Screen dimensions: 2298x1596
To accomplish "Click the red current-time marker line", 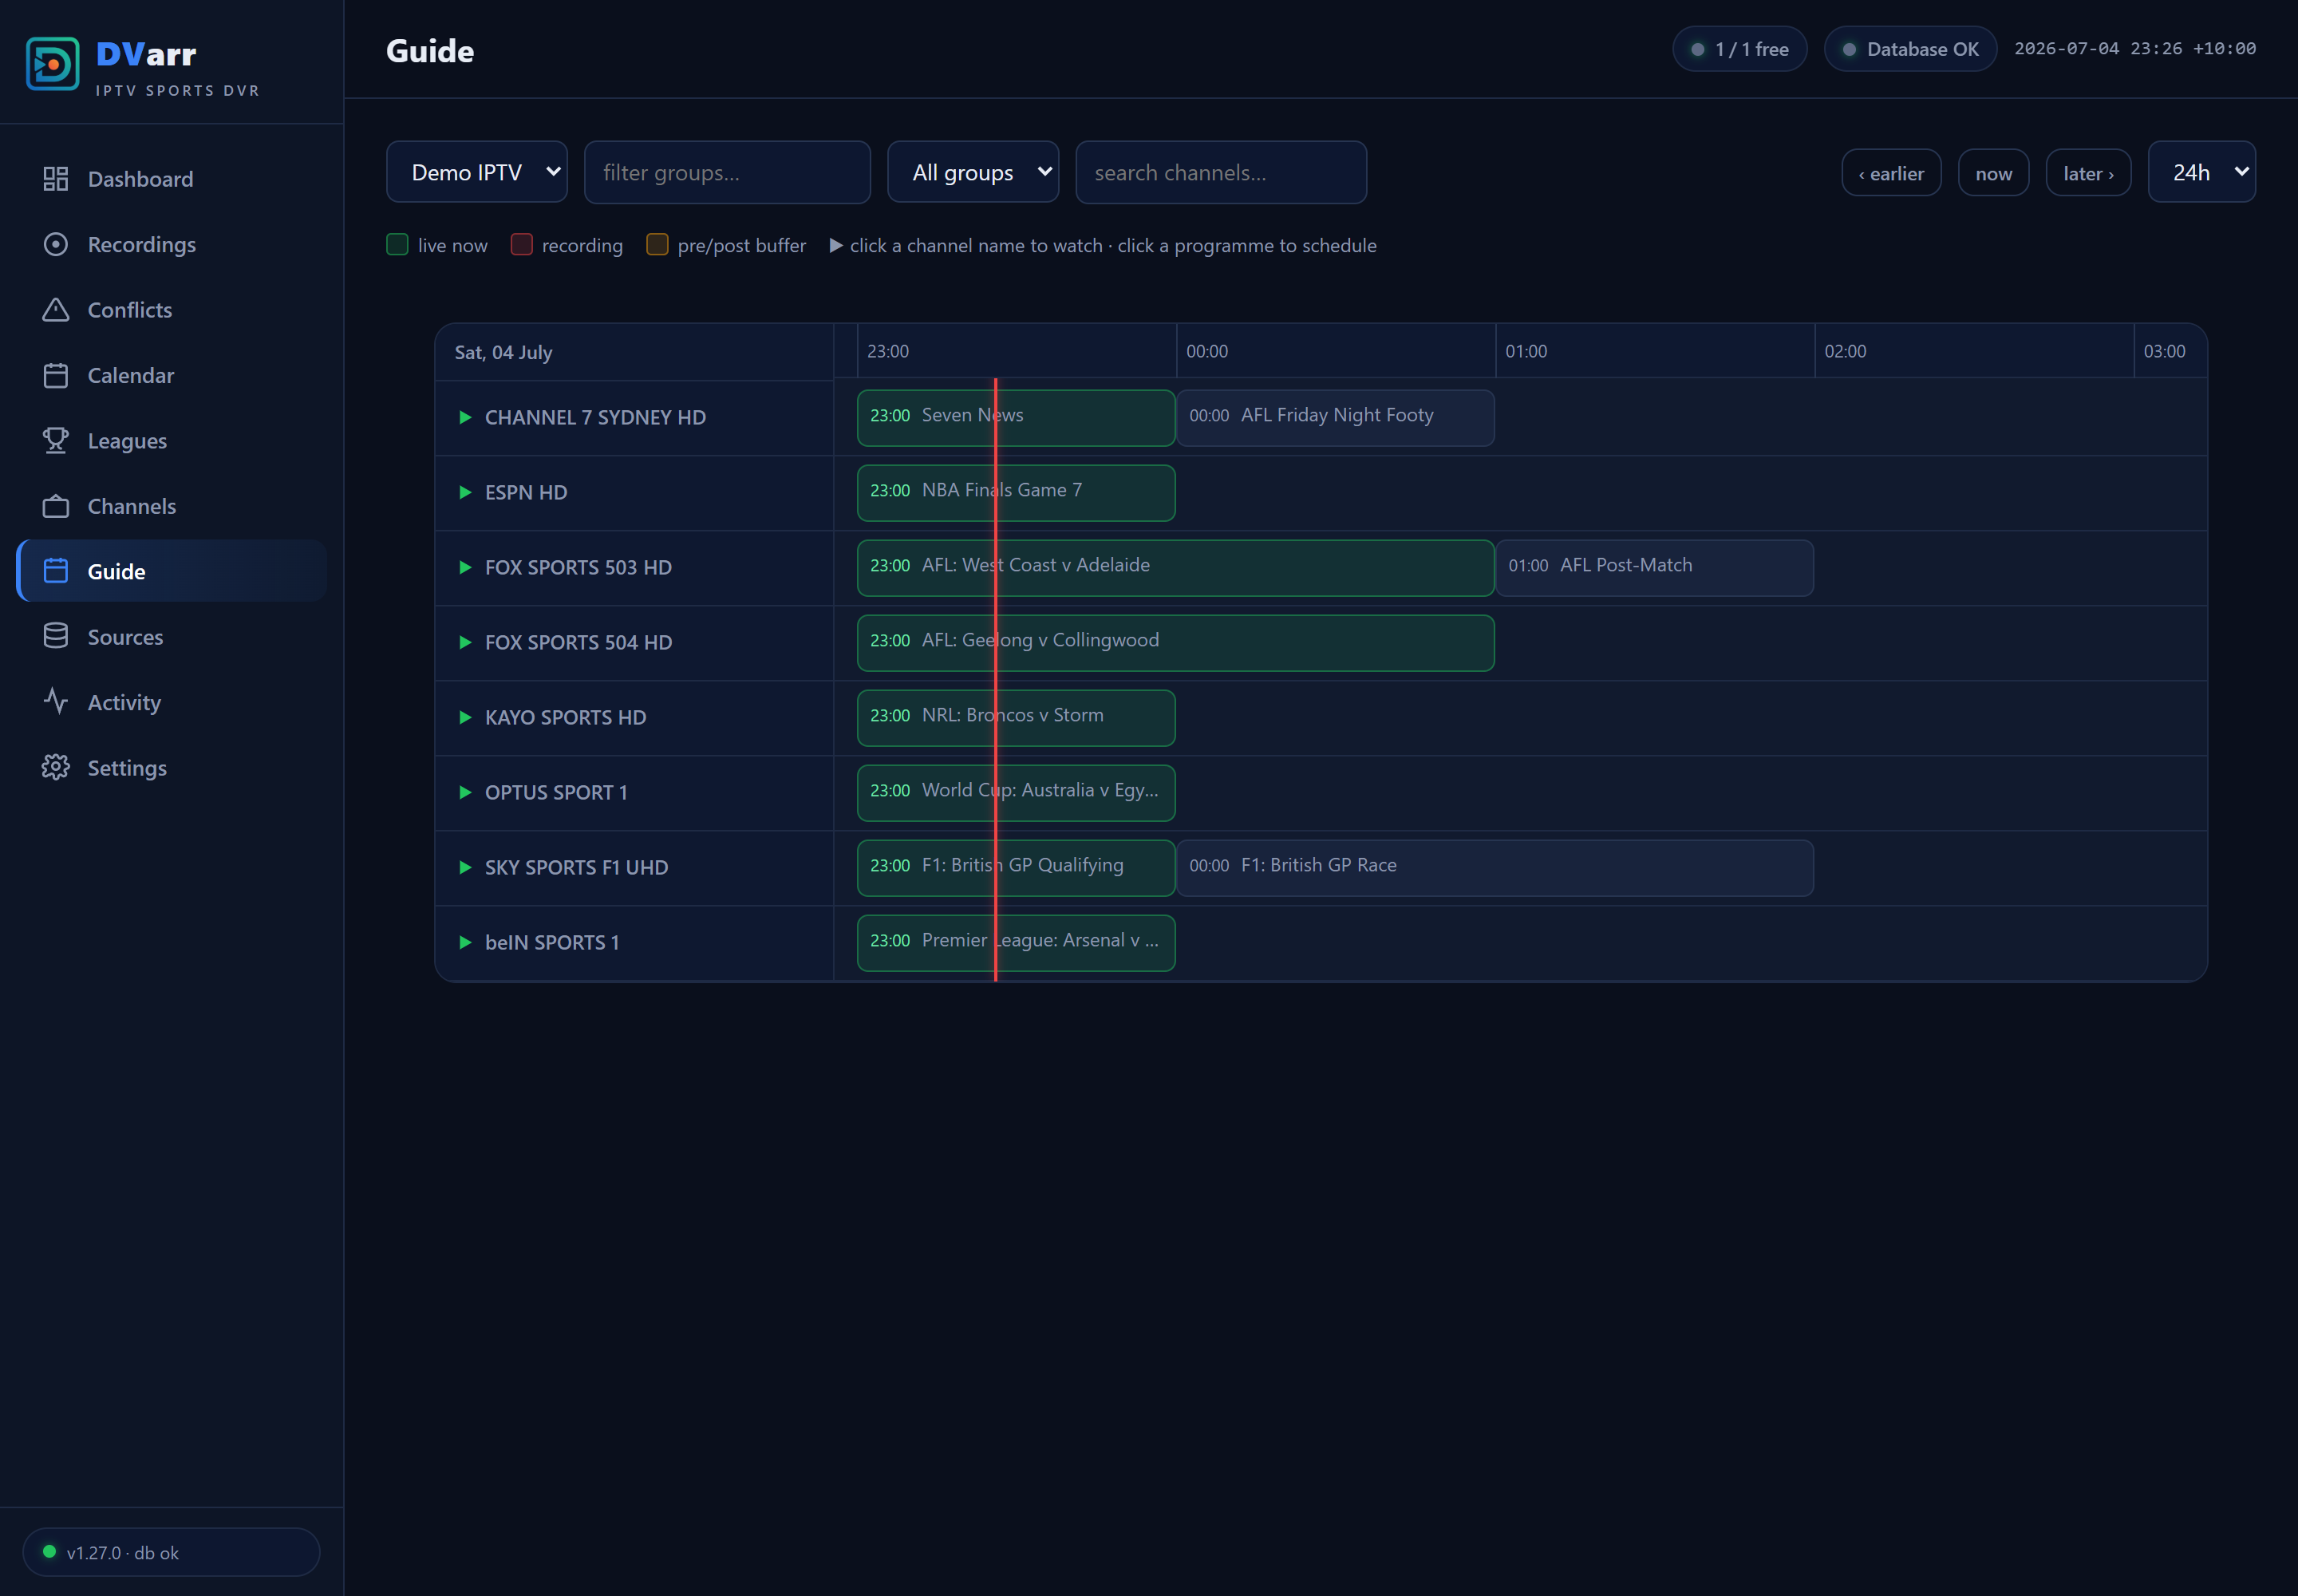I will [995, 680].
